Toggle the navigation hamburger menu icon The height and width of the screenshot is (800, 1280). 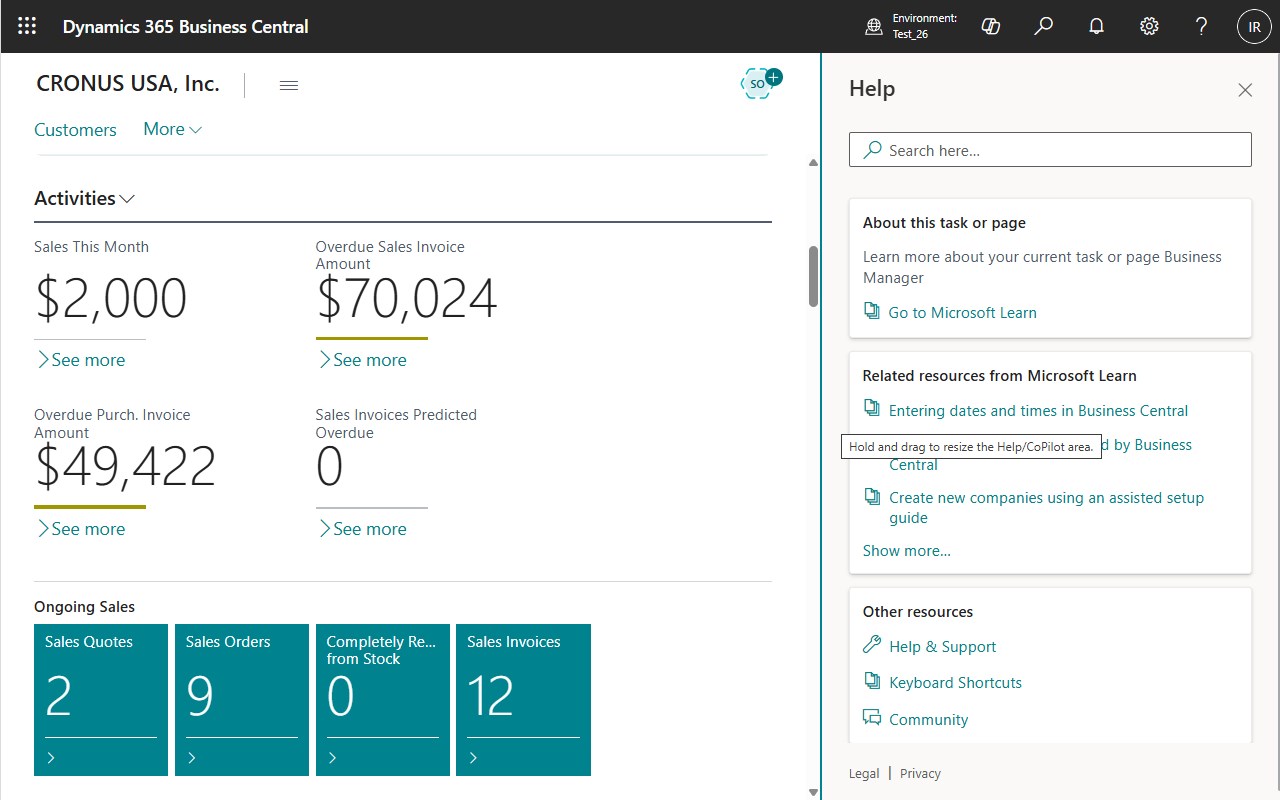point(289,85)
